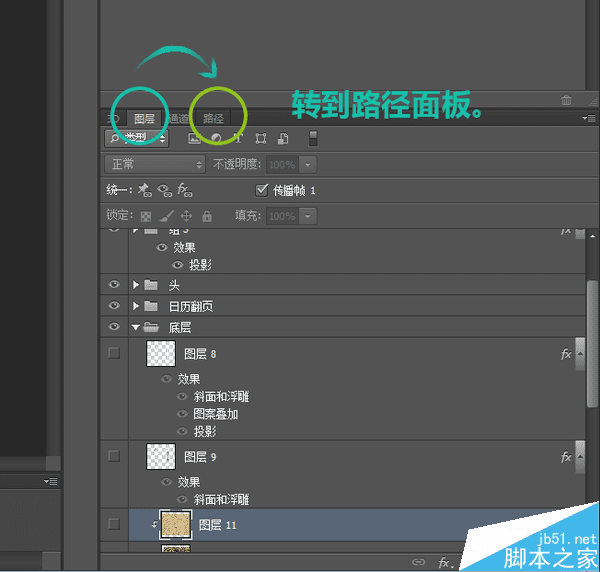Lock transparent pixels icon
The width and height of the screenshot is (600, 572).
(146, 217)
